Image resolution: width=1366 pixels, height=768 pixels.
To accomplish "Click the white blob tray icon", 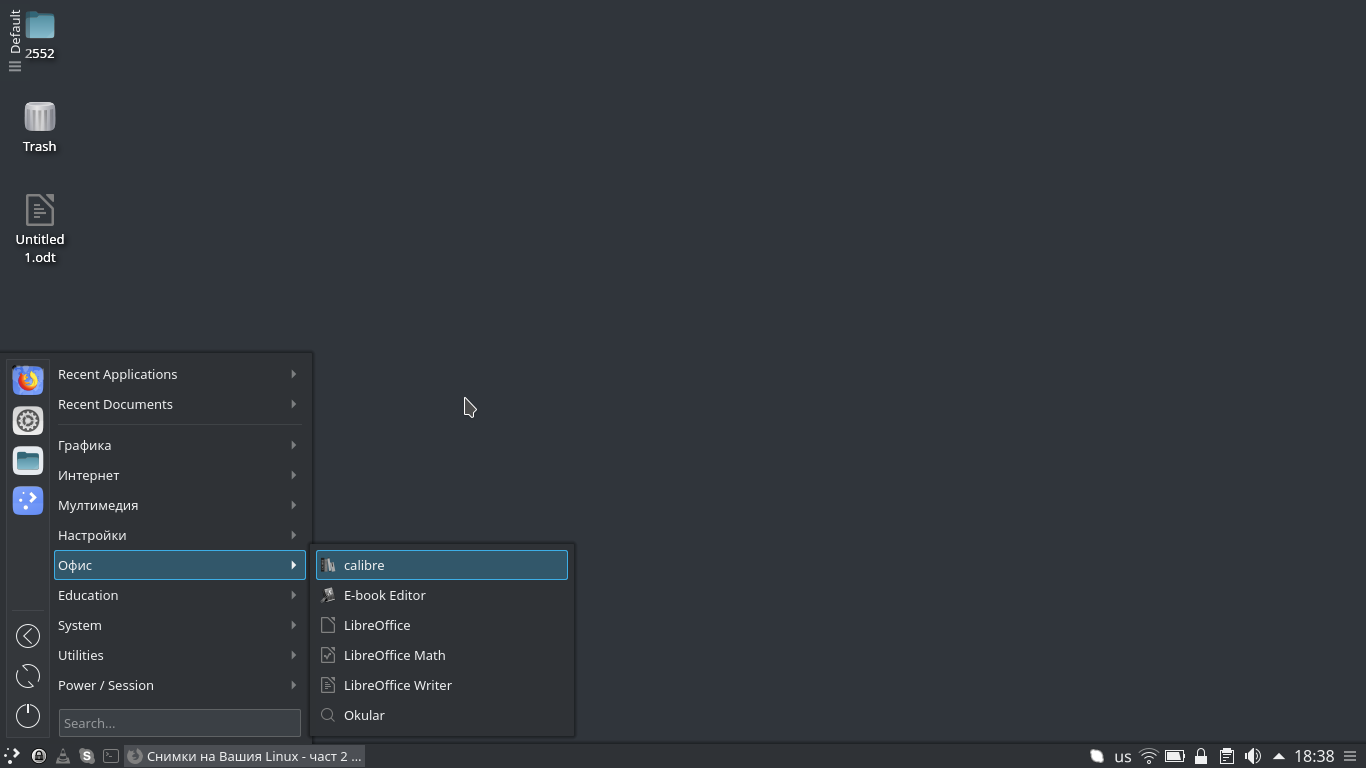I will (1097, 756).
